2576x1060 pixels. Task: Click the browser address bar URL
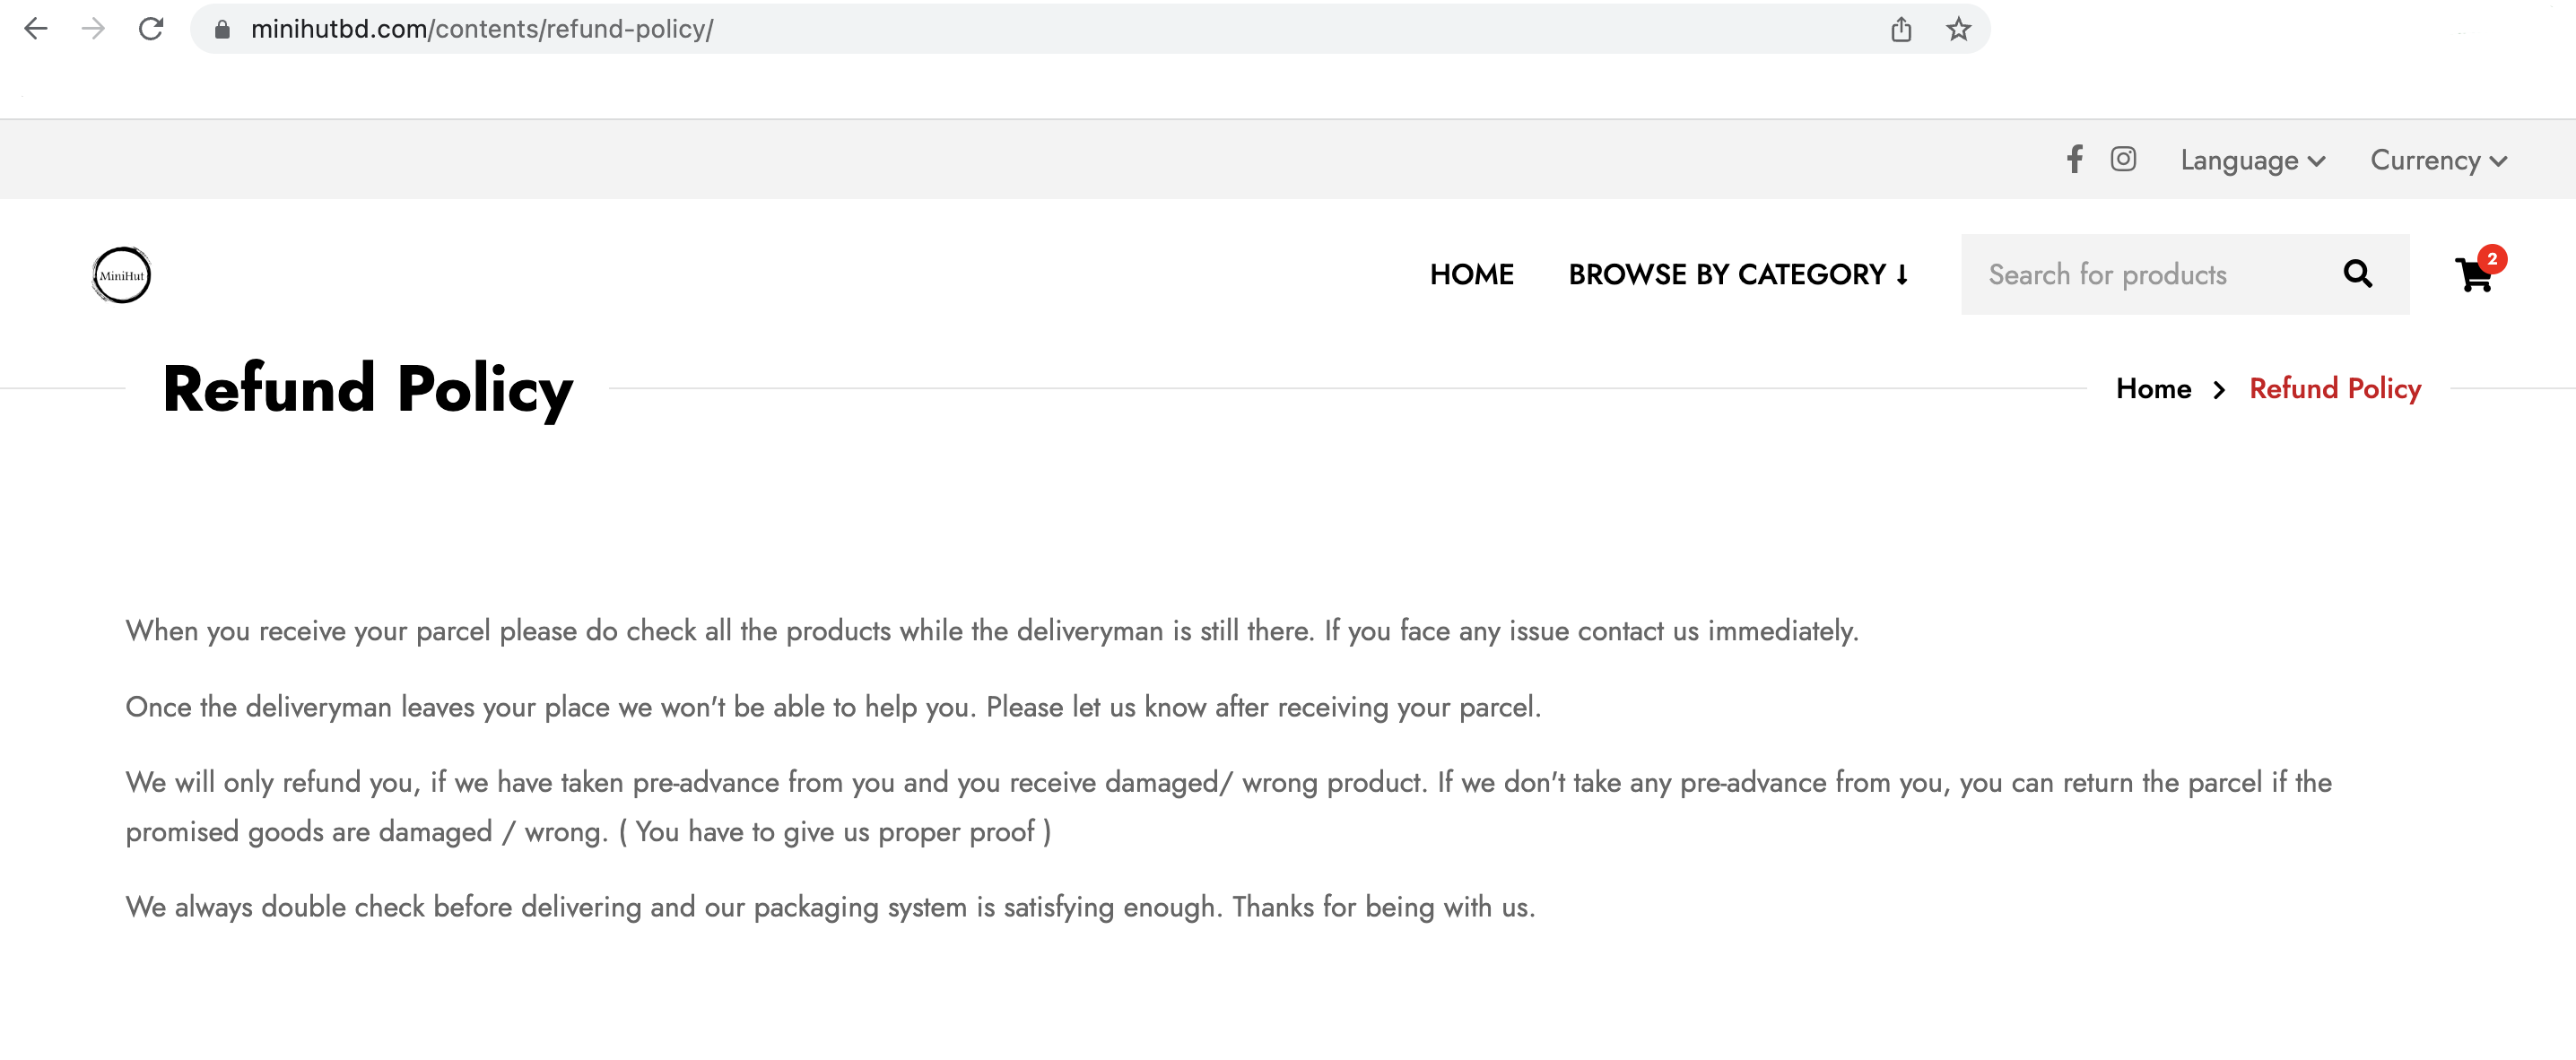(x=482, y=29)
